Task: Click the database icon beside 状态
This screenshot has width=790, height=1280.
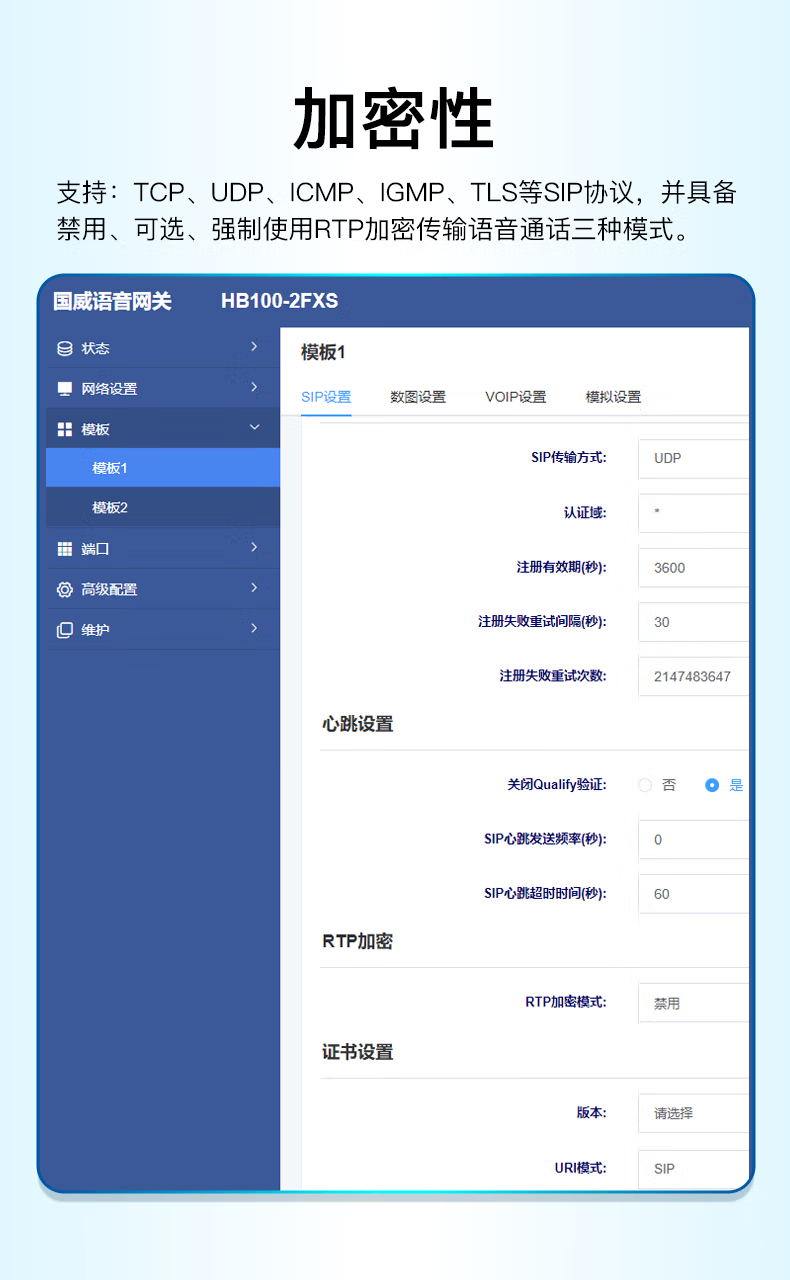Action: click(x=65, y=348)
